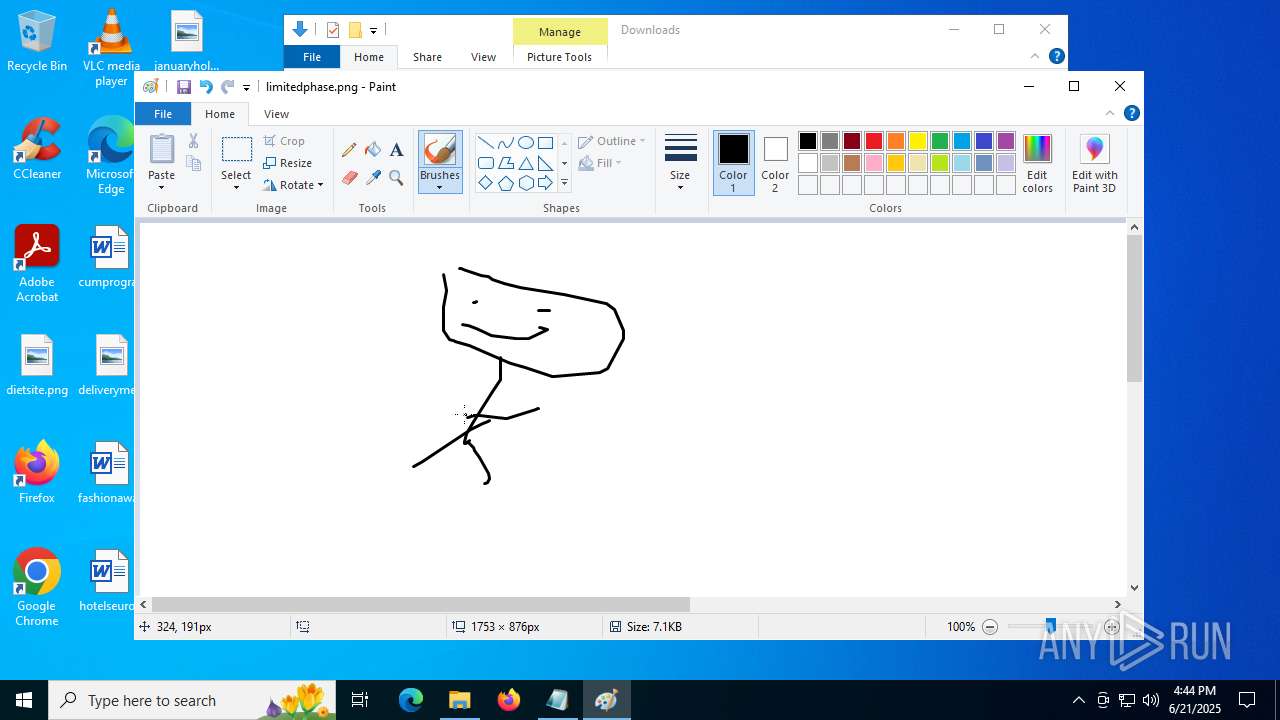The height and width of the screenshot is (720, 1280).
Task: Click the Paste clipboard icon
Action: pos(161,149)
